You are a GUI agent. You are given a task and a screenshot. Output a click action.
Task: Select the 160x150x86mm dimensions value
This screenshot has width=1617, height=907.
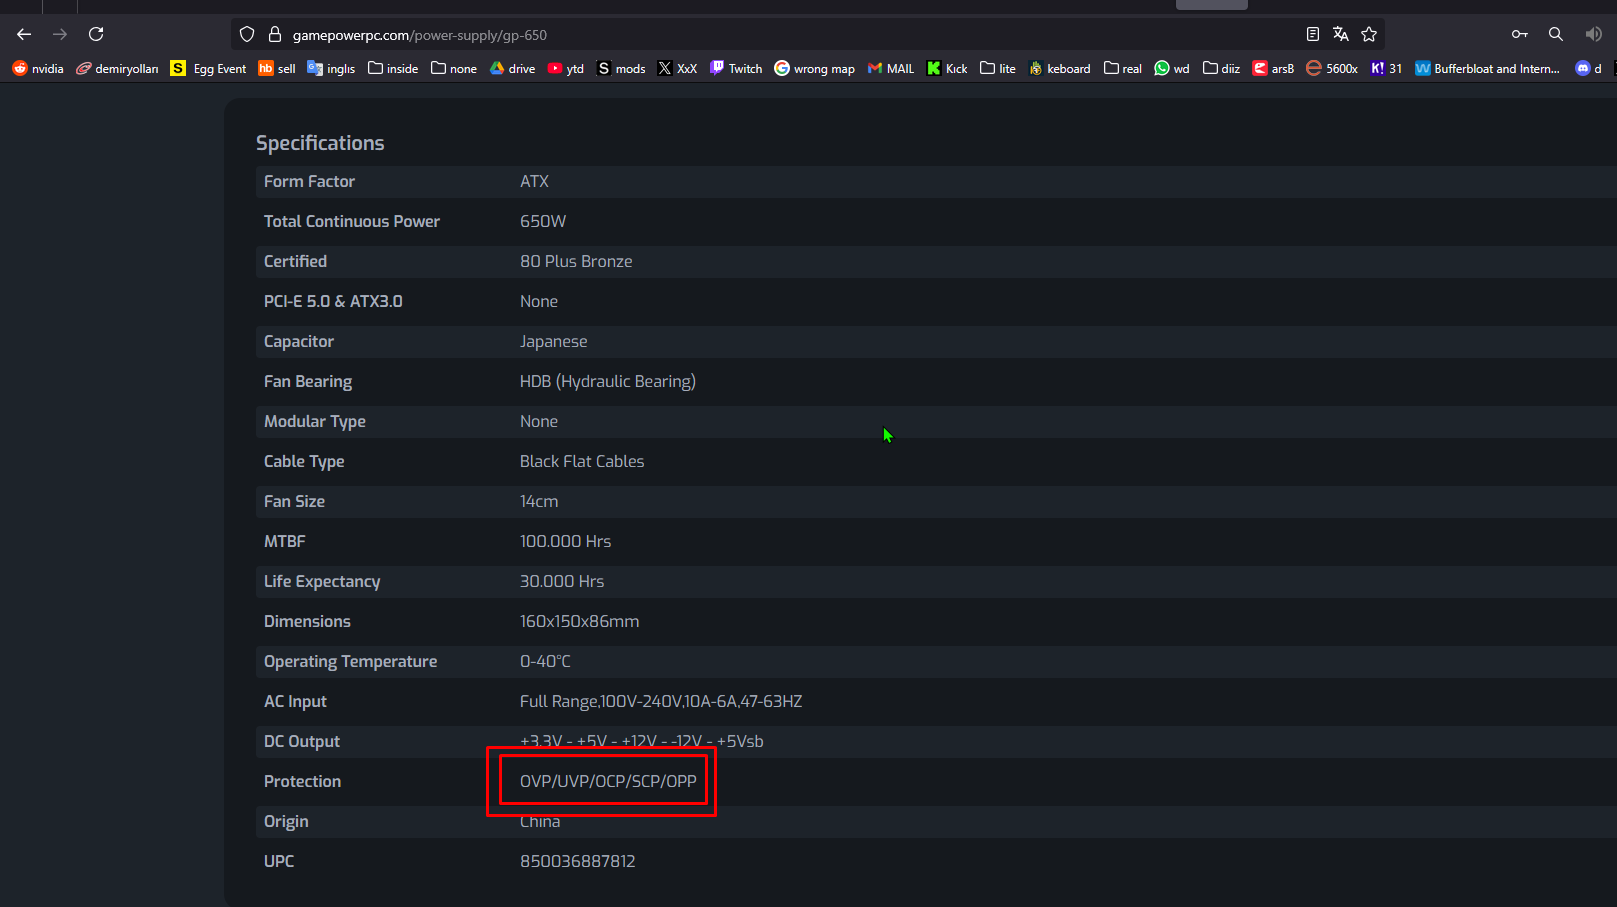pos(579,621)
